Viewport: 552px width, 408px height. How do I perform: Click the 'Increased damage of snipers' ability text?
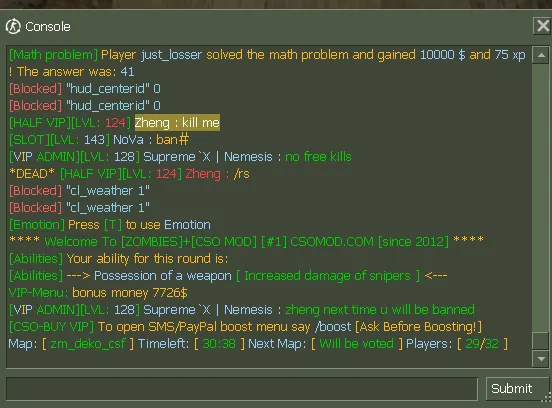pos(327,276)
